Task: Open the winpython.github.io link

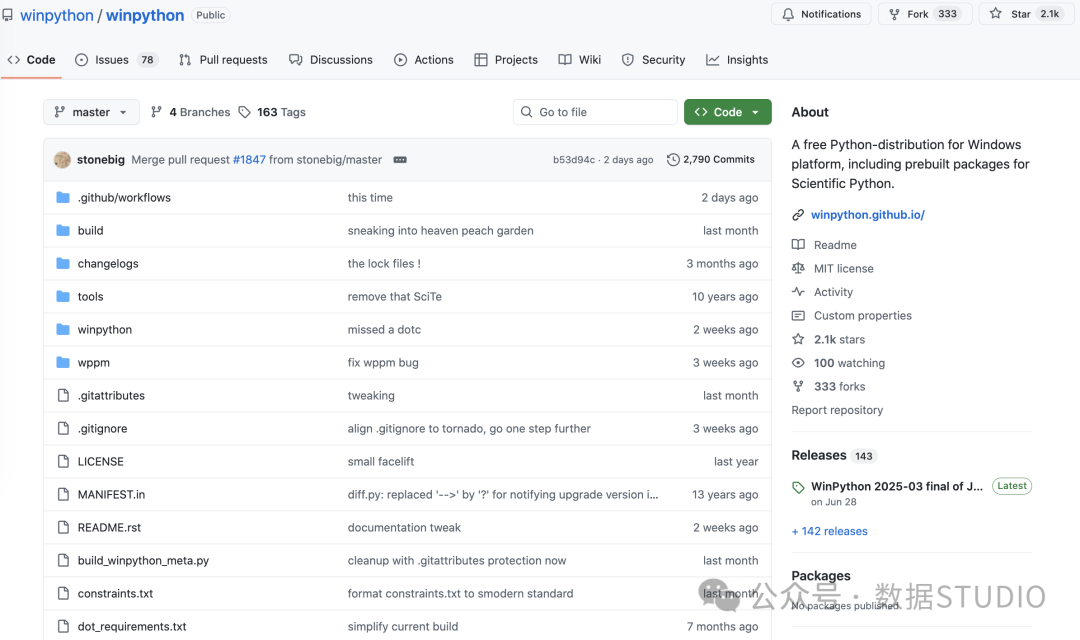Action: pyautogui.click(x=868, y=215)
